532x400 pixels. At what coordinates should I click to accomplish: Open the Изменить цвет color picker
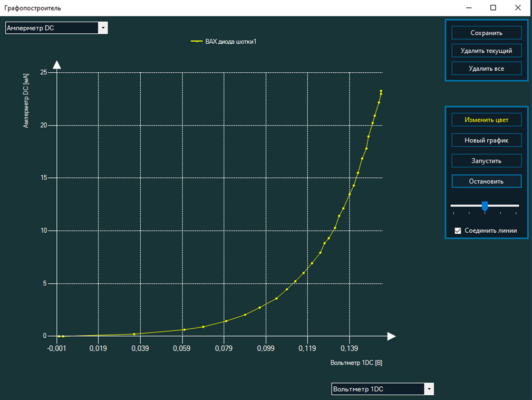[486, 120]
